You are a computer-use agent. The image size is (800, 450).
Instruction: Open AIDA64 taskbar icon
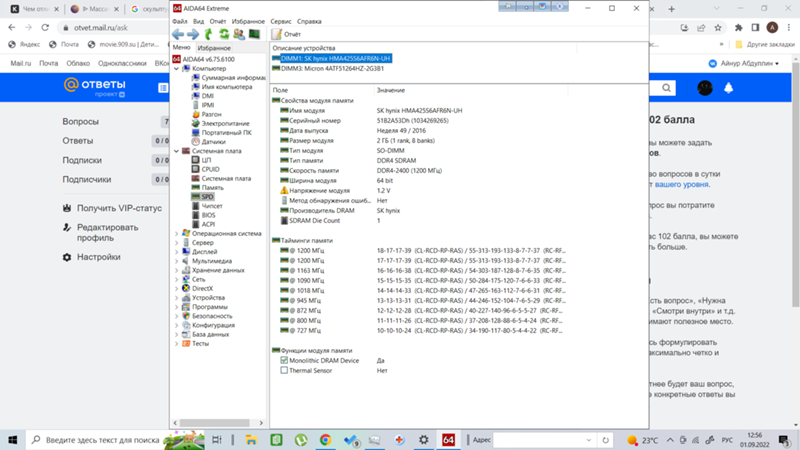(448, 440)
